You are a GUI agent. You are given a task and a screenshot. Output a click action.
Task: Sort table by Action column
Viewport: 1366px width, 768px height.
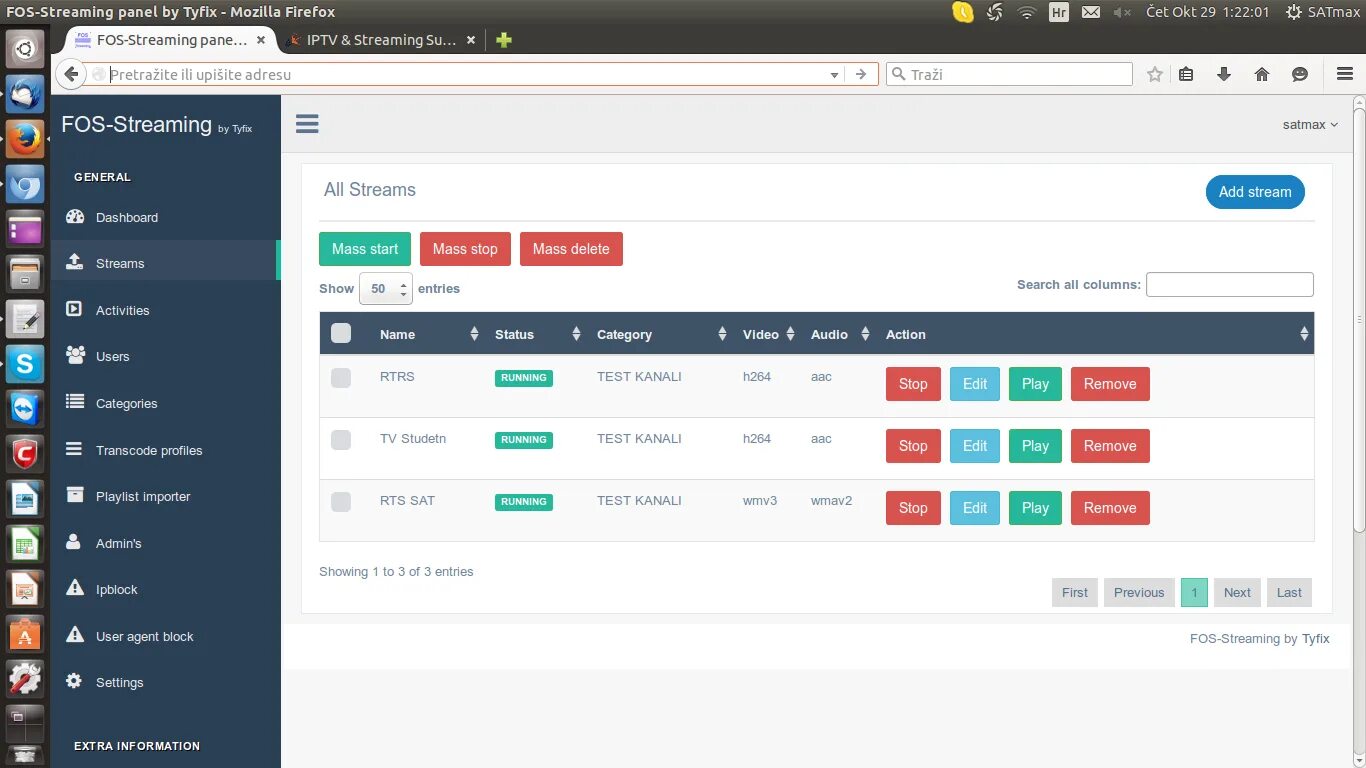click(x=1095, y=334)
